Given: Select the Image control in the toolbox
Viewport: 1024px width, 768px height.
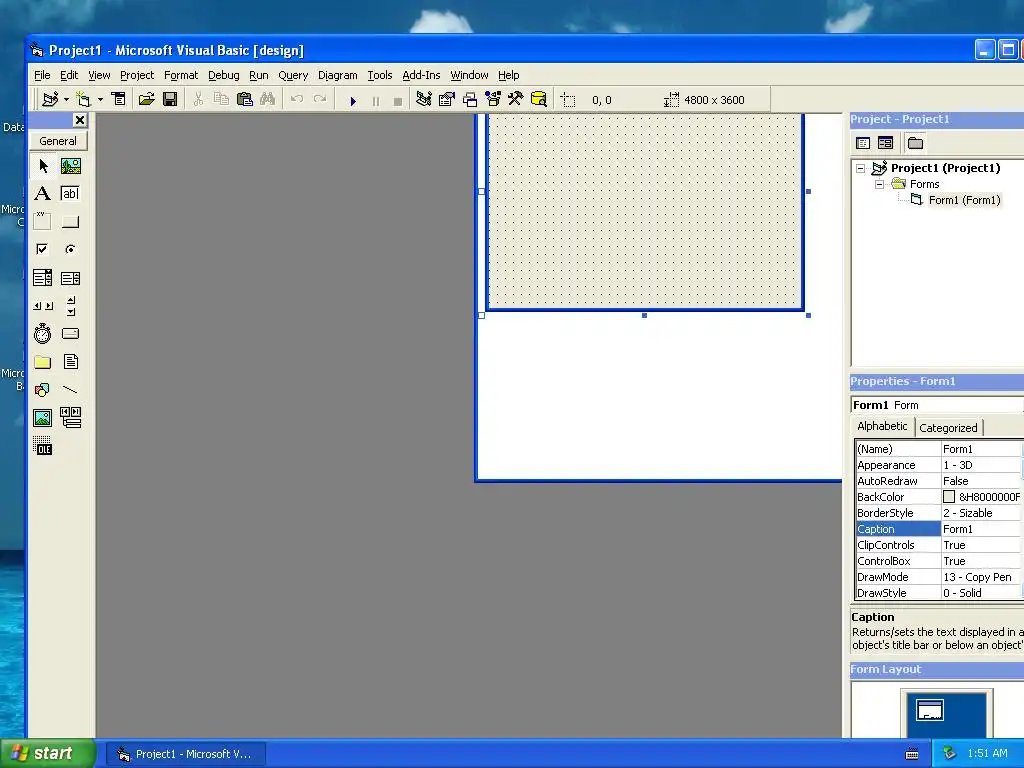Looking at the screenshot, I should click(x=43, y=418).
